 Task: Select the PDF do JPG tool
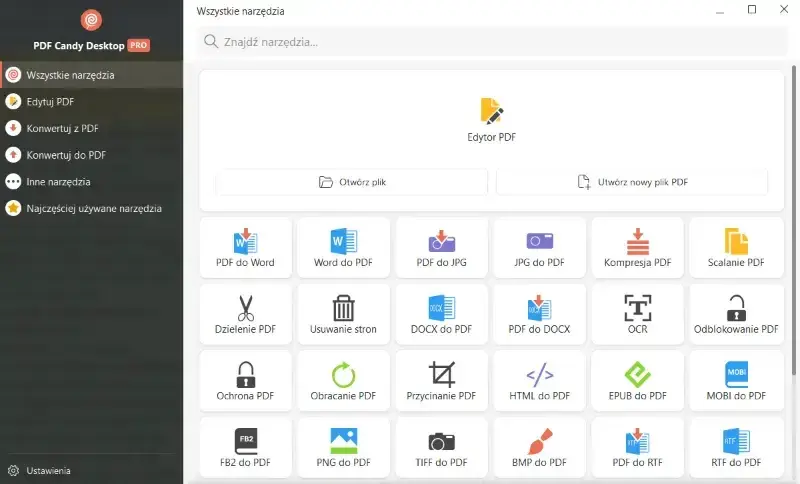pos(441,248)
